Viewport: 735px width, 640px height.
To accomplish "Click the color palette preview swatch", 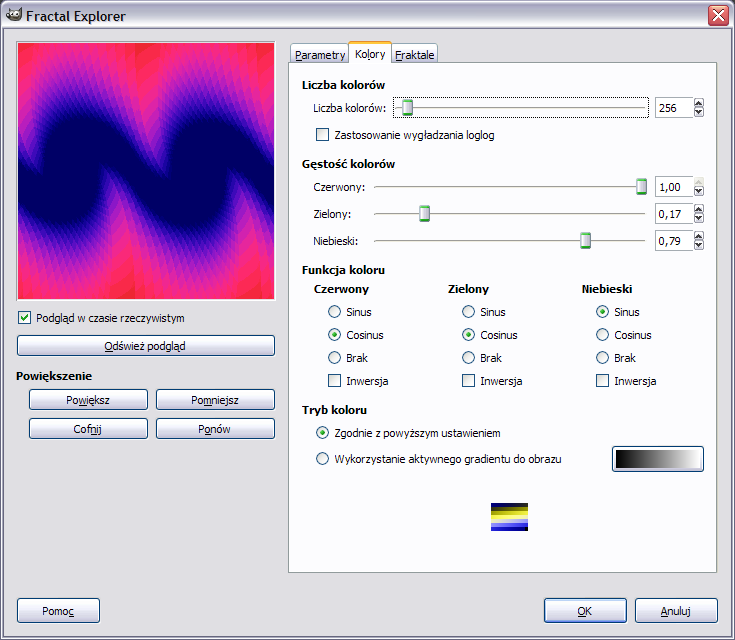I will (x=509, y=517).
